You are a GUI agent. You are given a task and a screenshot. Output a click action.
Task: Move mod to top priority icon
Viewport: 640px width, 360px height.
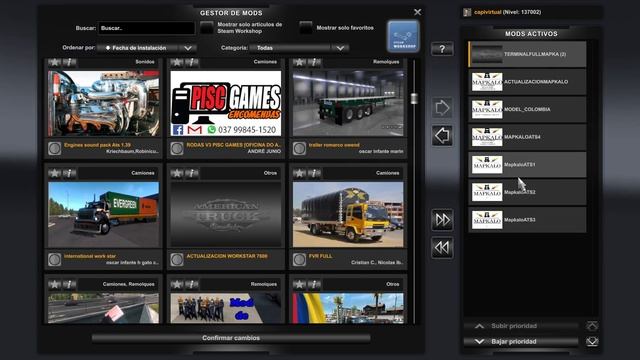tap(592, 326)
